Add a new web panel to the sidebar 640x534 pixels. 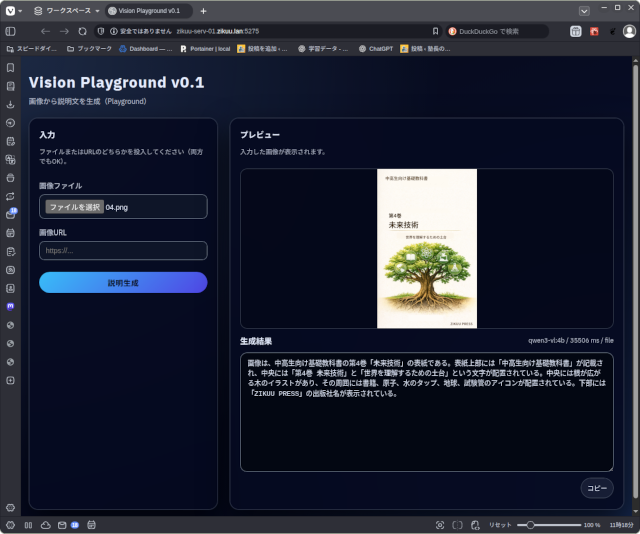[10, 380]
